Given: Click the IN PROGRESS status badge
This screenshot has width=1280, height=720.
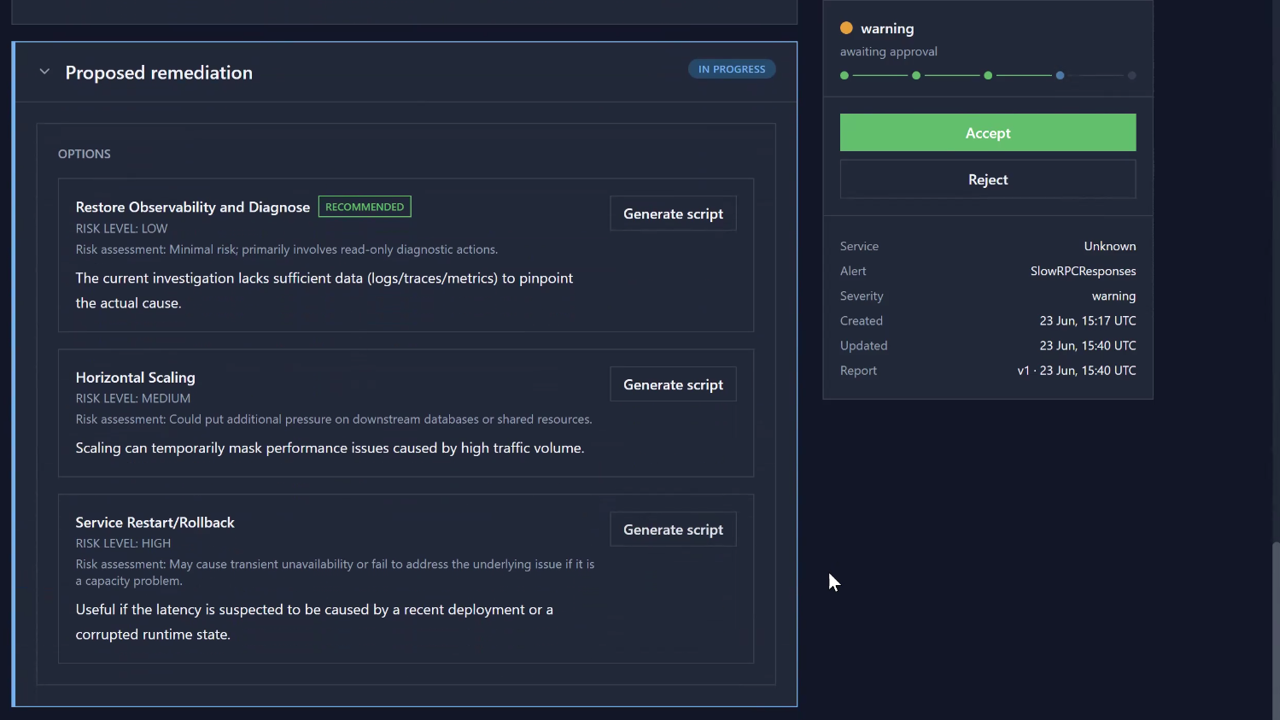Looking at the screenshot, I should pyautogui.click(x=732, y=69).
